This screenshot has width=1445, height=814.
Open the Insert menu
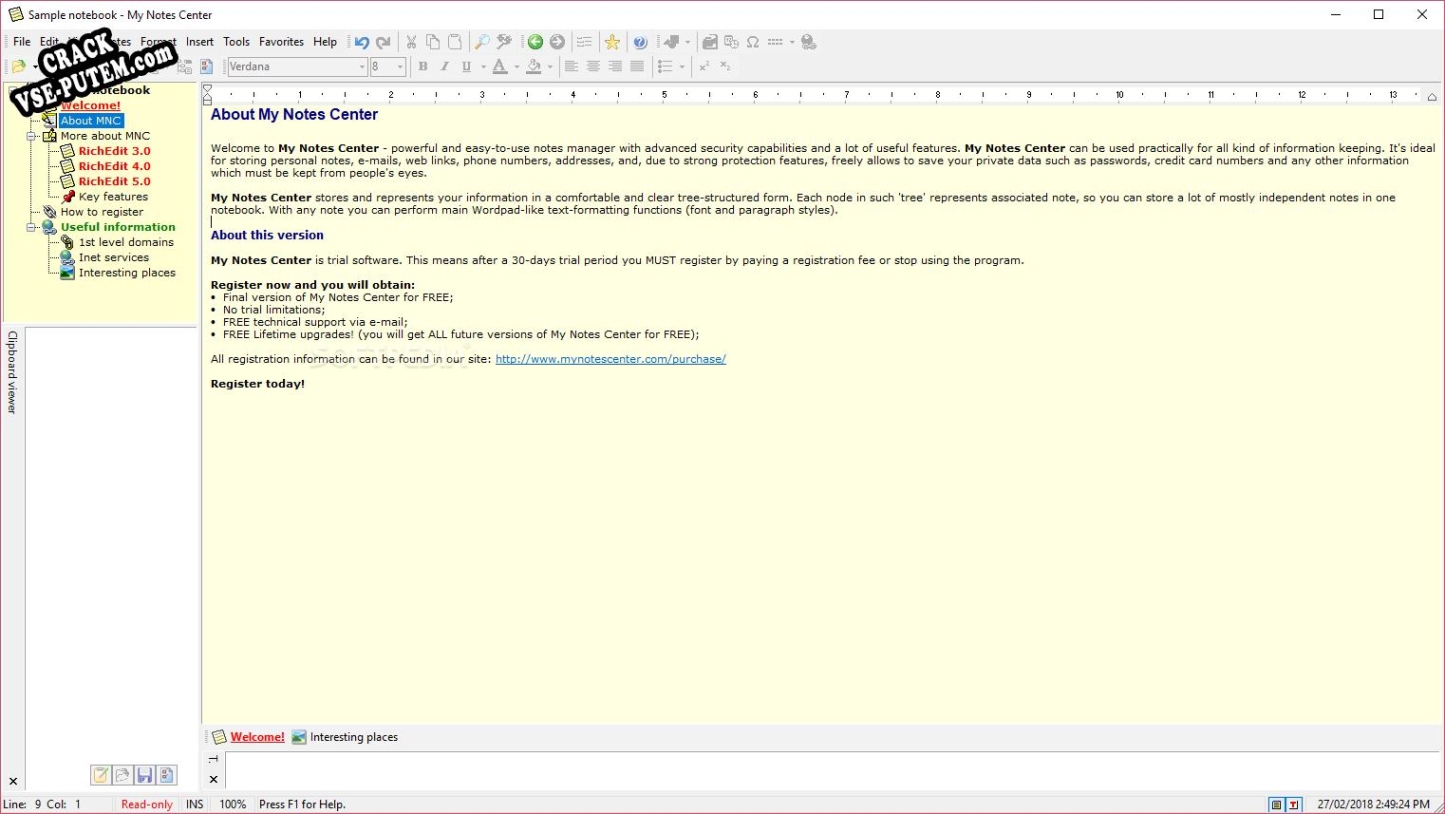point(200,42)
